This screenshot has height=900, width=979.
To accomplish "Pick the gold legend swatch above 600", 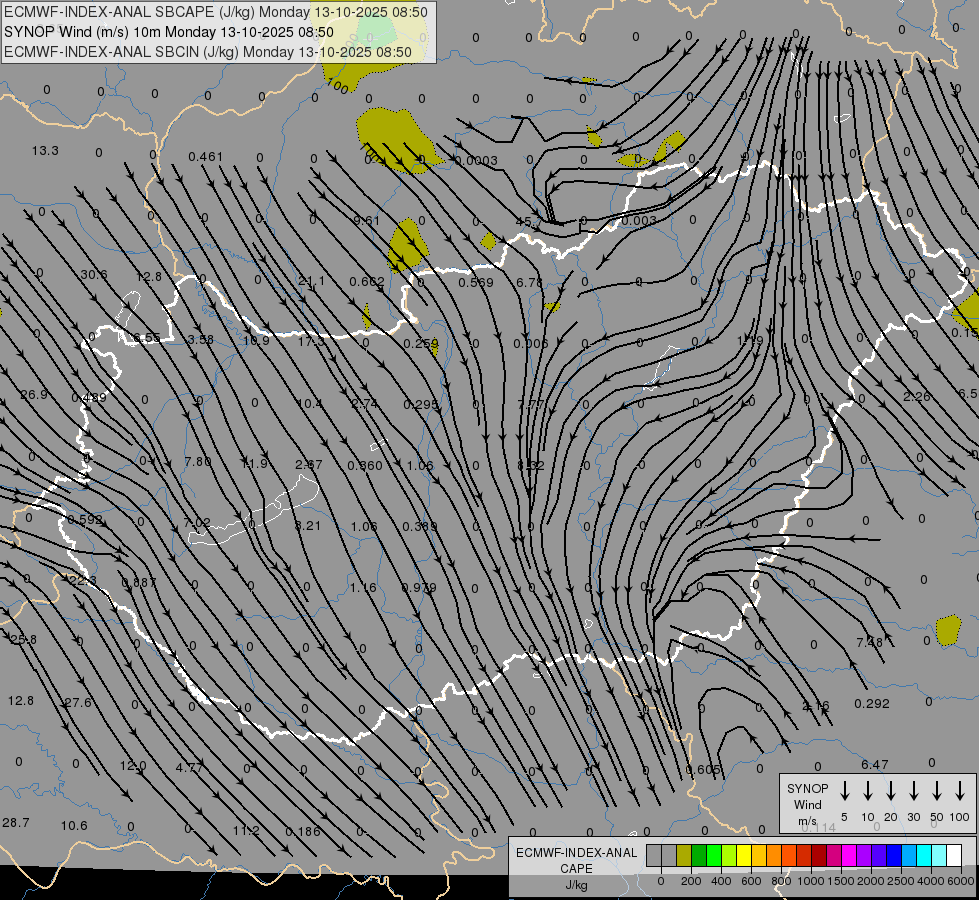I will (x=759, y=855).
